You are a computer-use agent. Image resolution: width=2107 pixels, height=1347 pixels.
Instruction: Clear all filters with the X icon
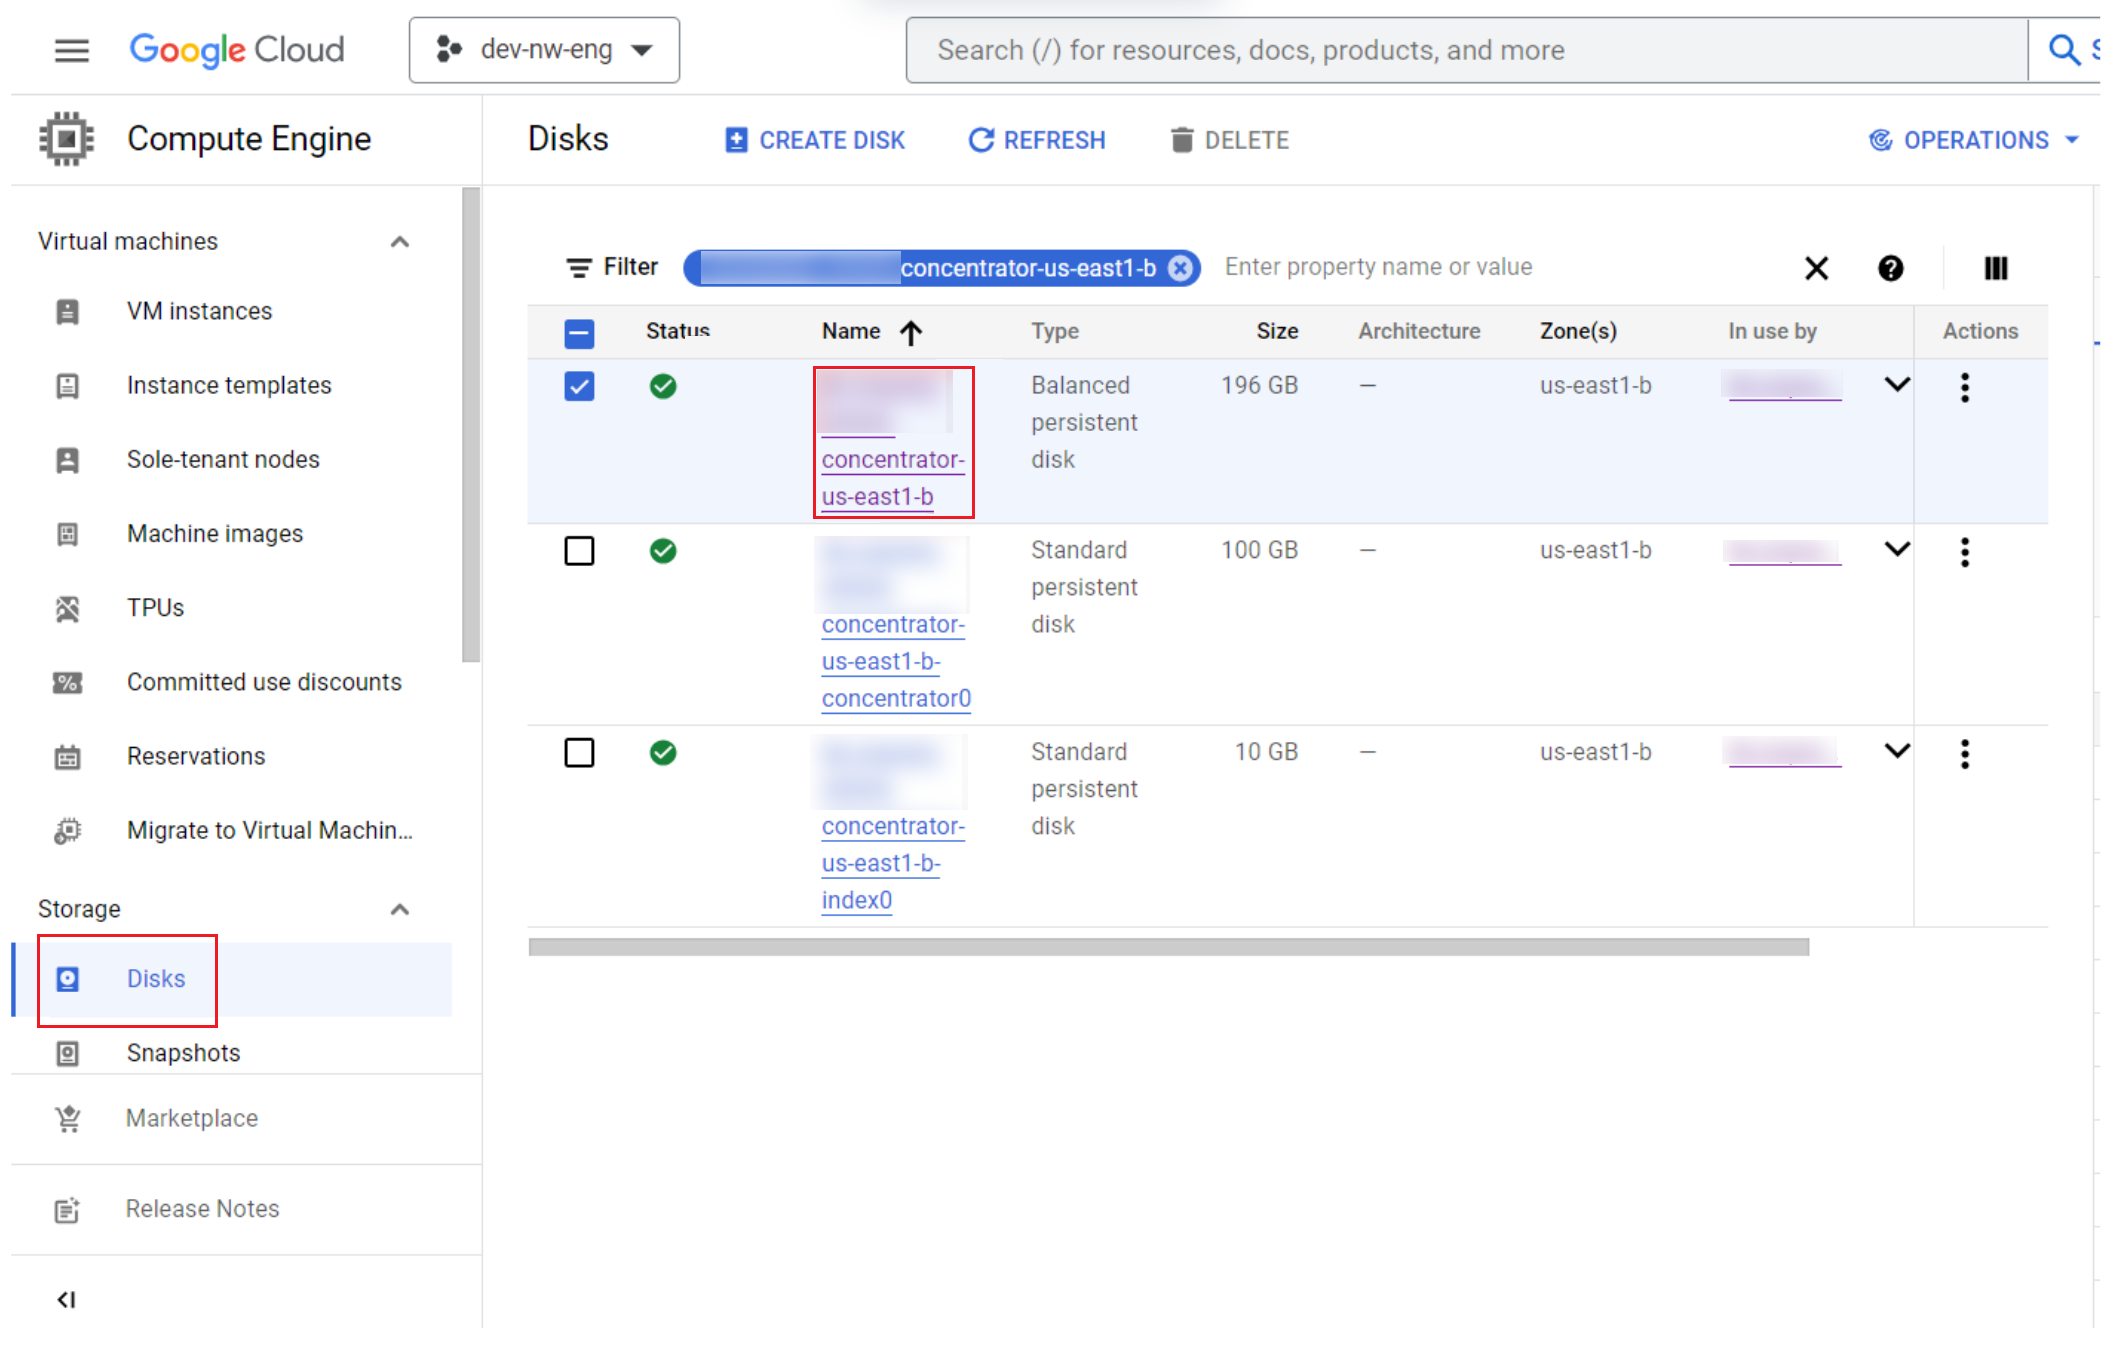pos(1816,268)
